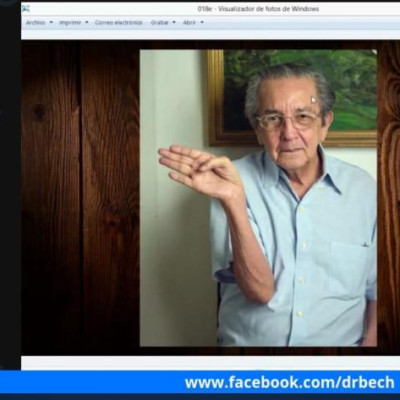Click the empty toolbar area right of Abrir
400x400 pixels.
click(300, 23)
